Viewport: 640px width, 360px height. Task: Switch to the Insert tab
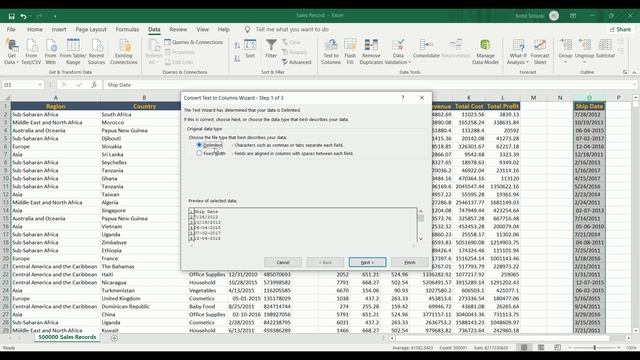pyautogui.click(x=59, y=29)
